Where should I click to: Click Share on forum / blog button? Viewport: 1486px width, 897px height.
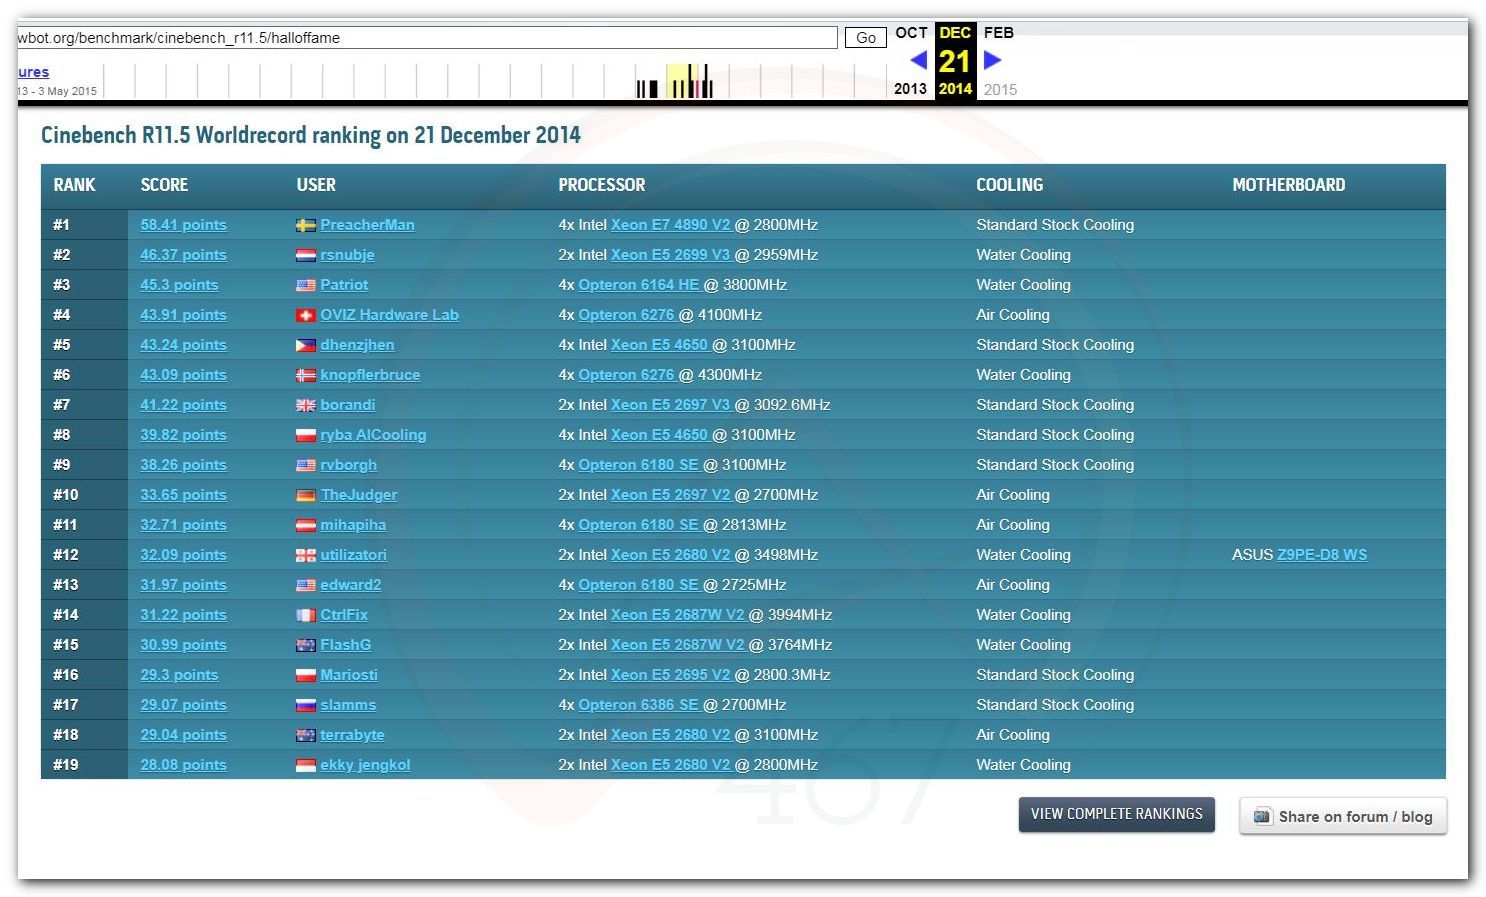1343,816
